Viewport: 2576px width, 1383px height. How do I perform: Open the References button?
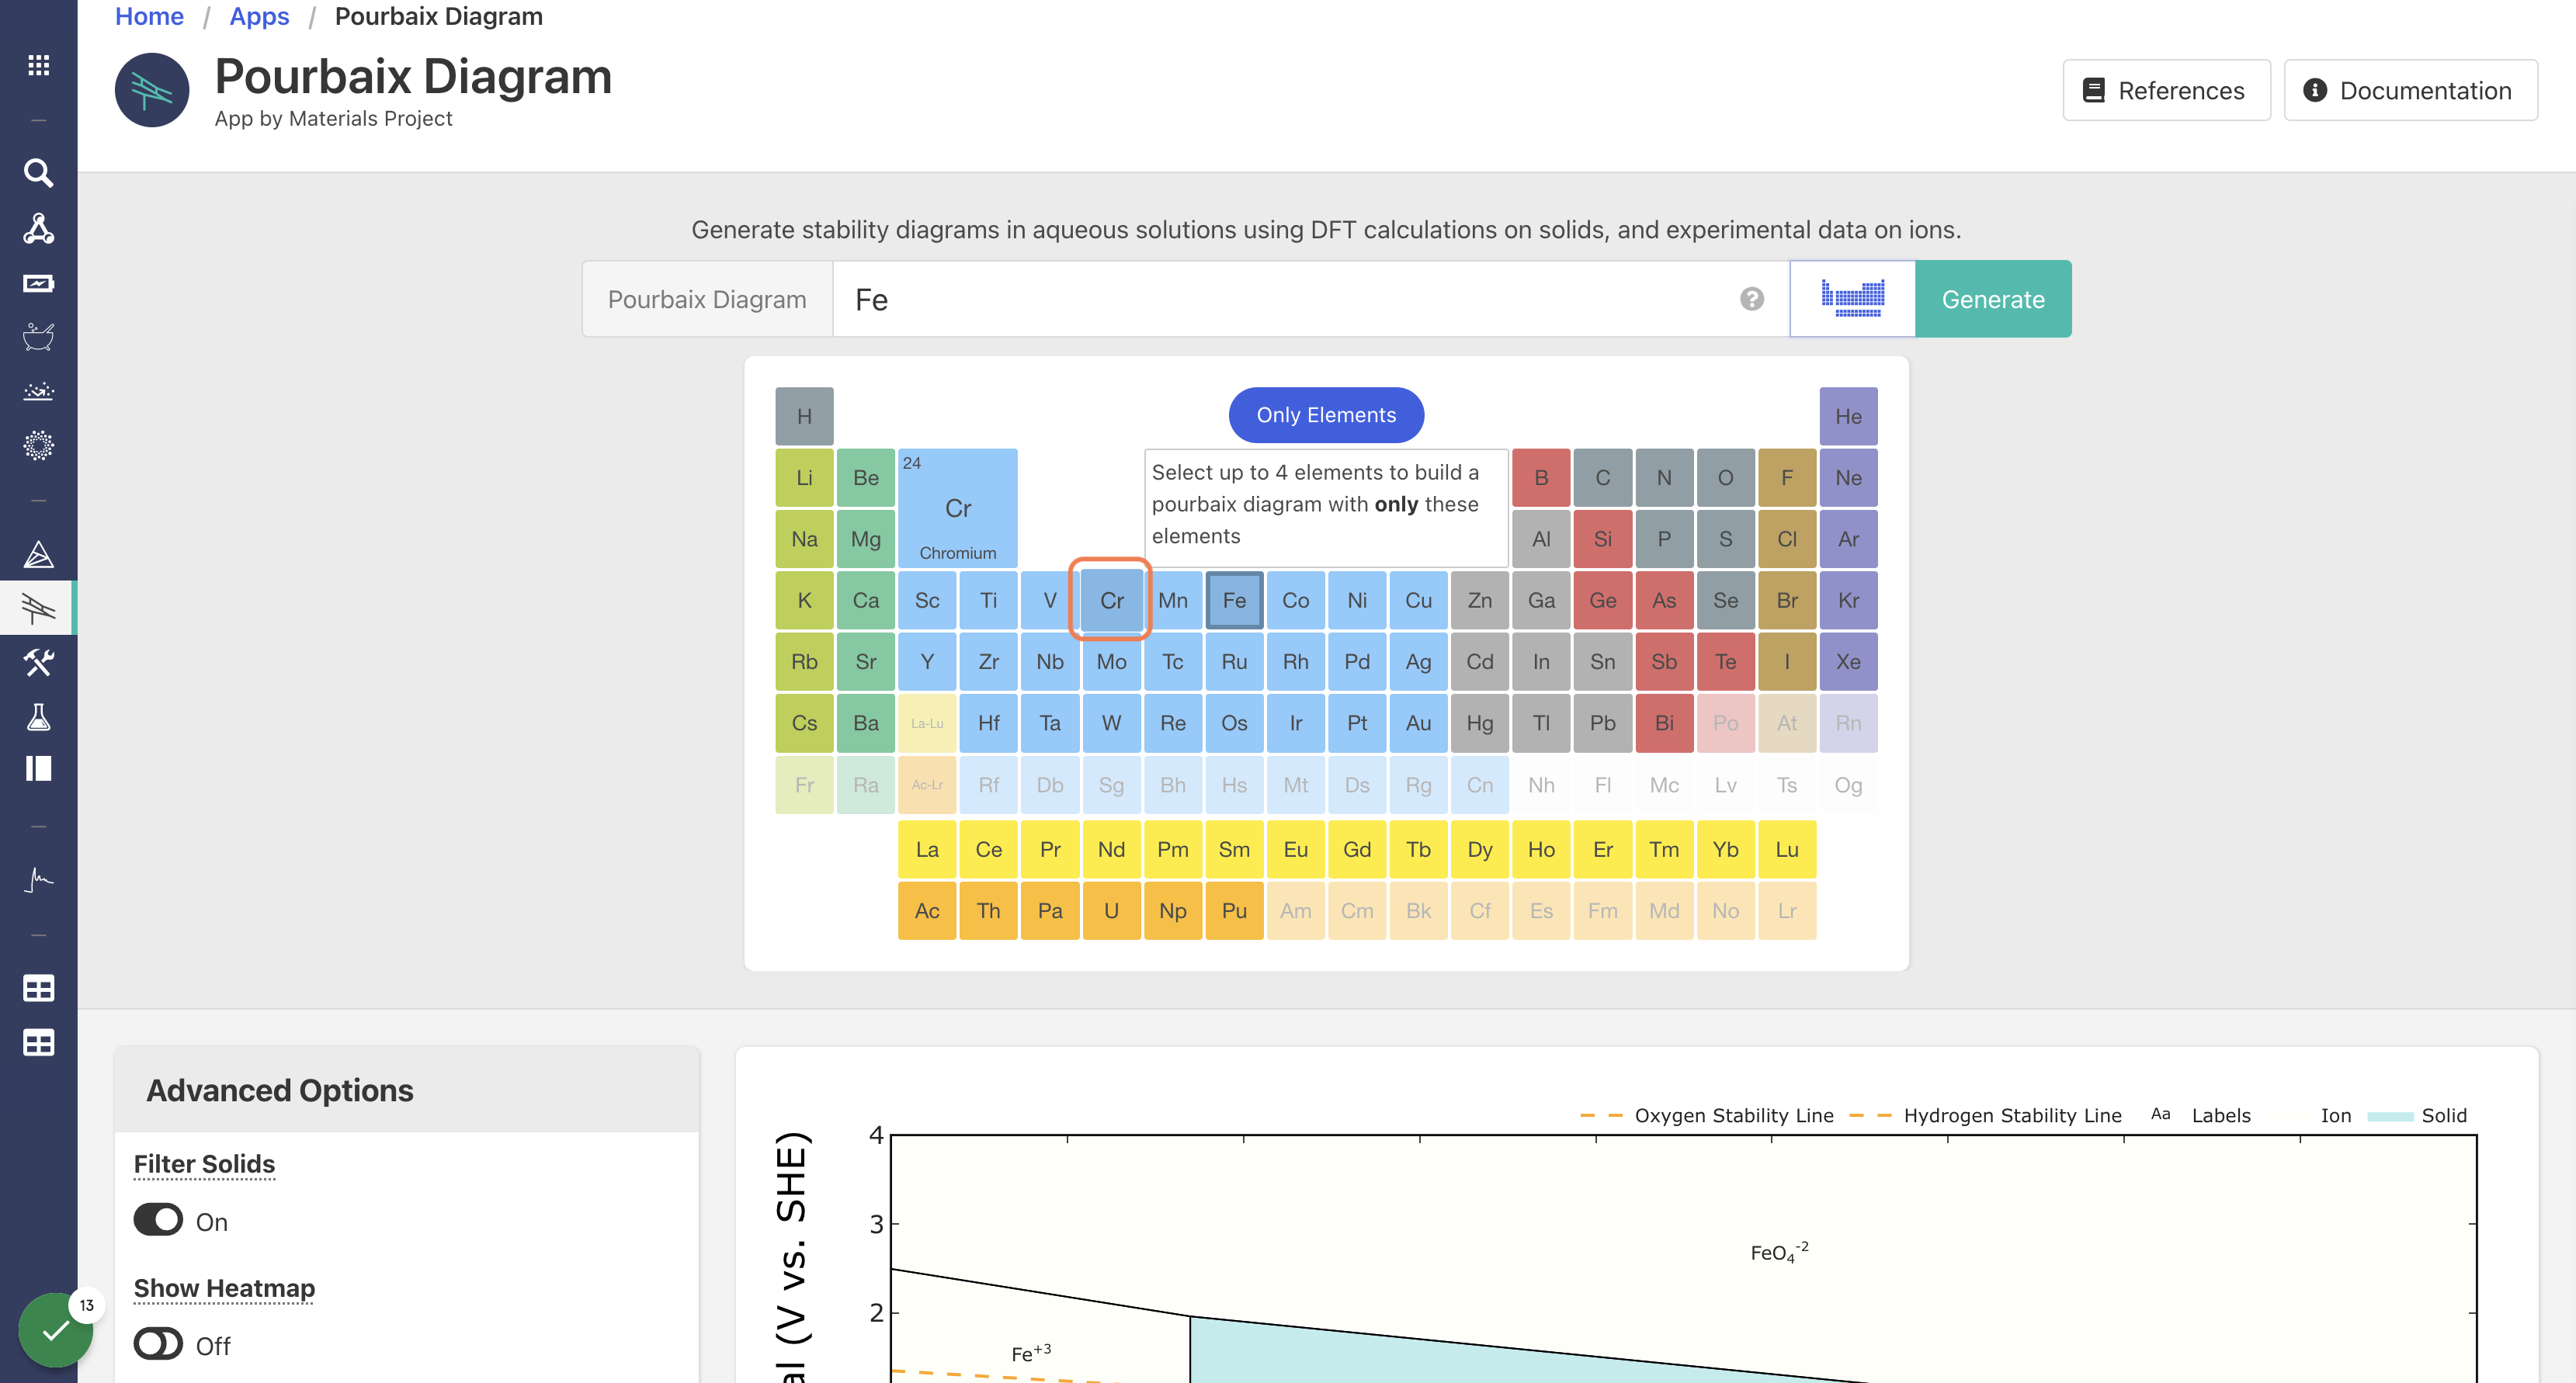tap(2166, 90)
